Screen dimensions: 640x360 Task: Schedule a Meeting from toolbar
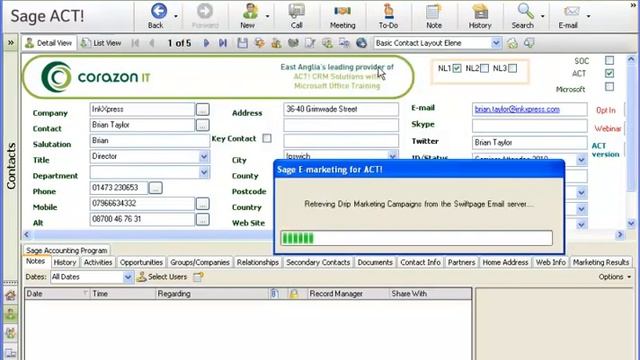[x=342, y=16]
